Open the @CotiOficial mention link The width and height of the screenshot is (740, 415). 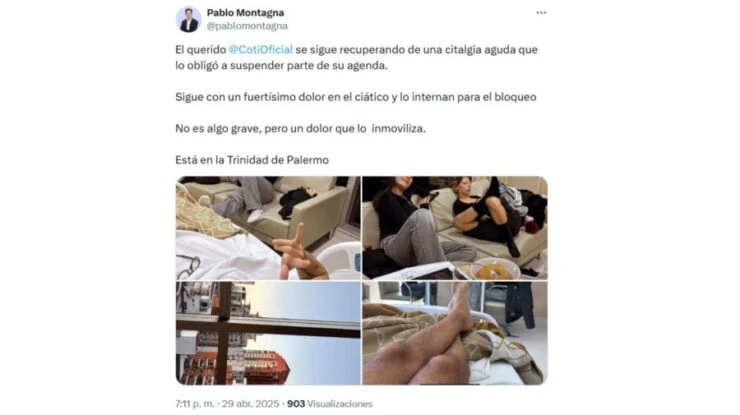(x=261, y=50)
